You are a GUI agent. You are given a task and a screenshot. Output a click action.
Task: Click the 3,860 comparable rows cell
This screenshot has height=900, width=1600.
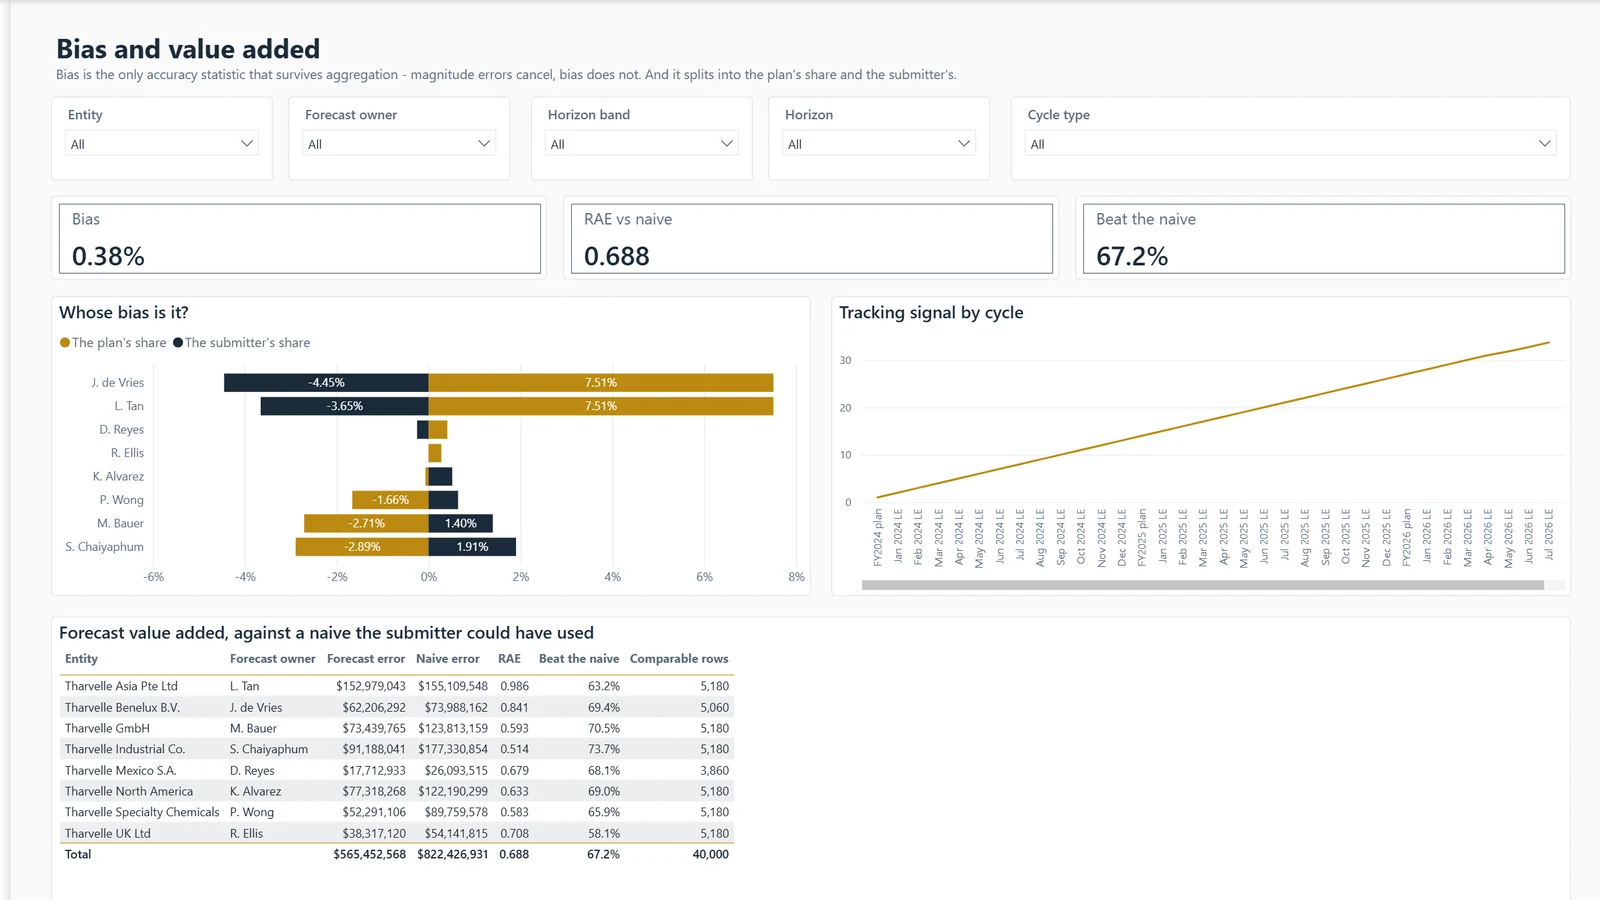tap(715, 770)
